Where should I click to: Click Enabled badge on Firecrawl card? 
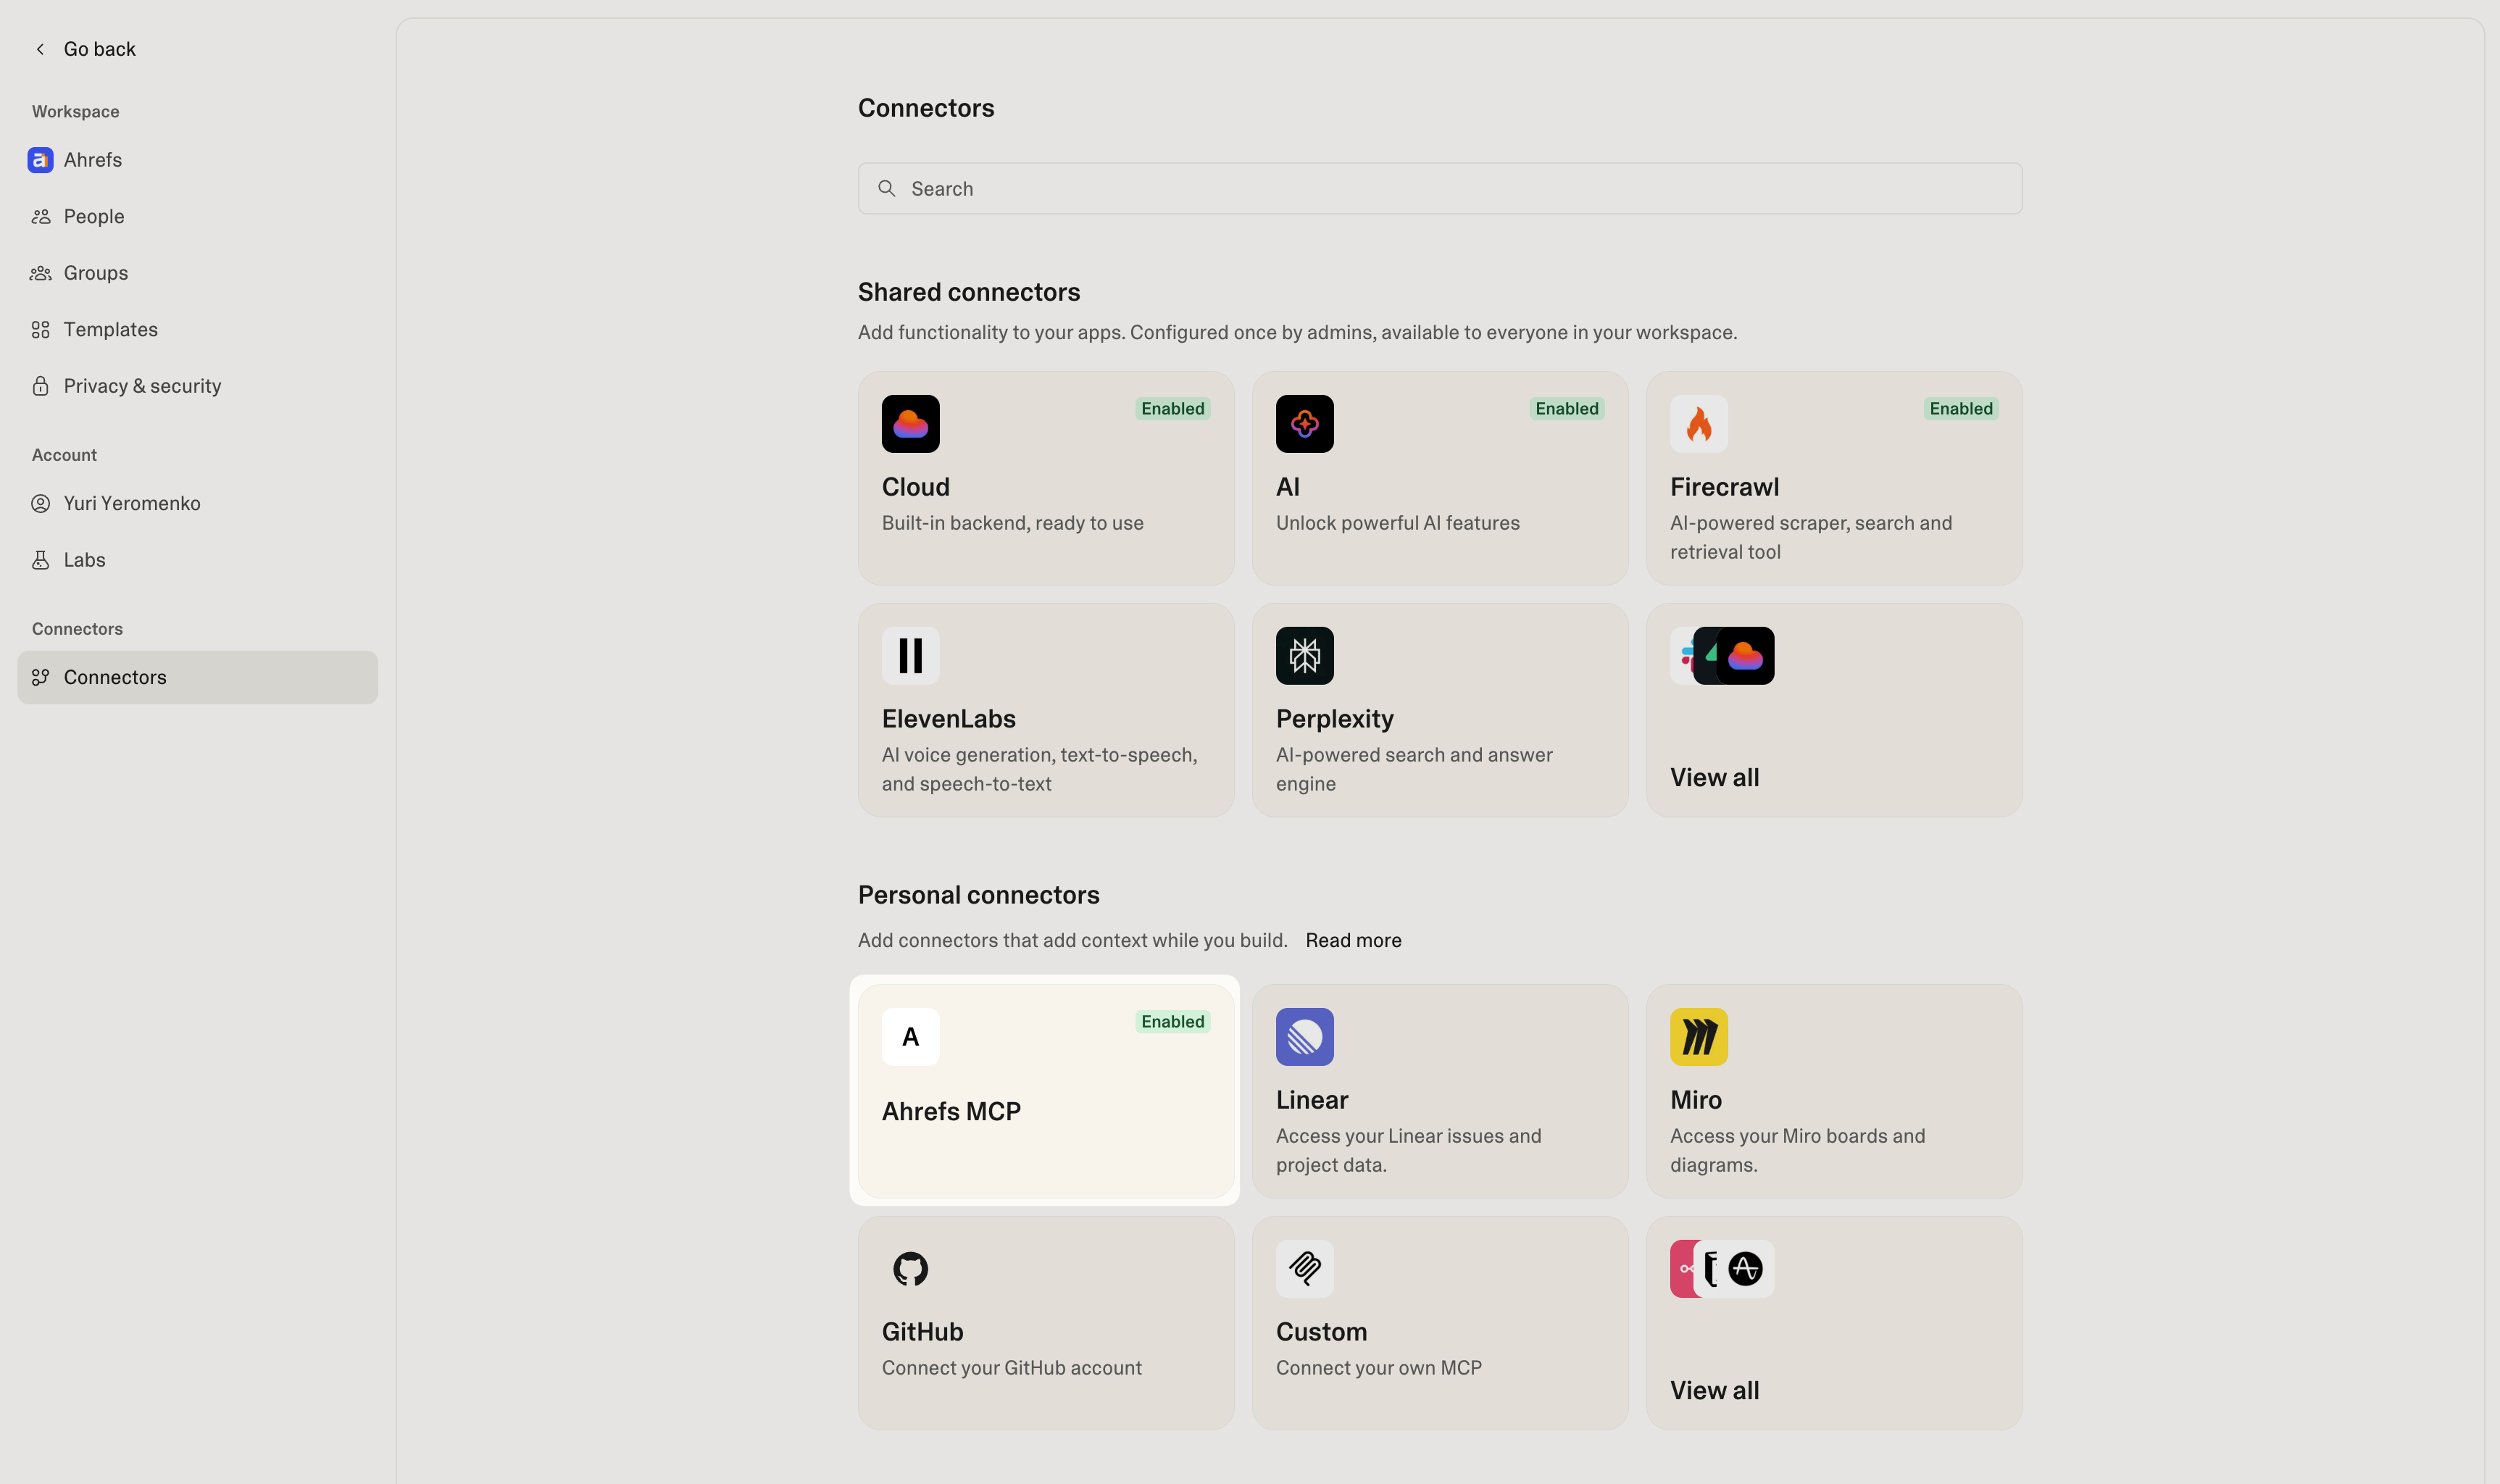1960,409
